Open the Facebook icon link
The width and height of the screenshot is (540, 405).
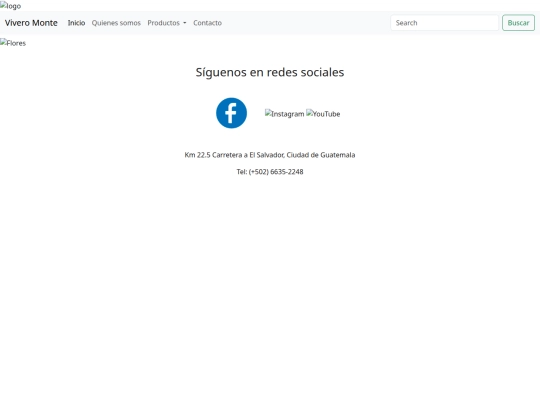(231, 113)
